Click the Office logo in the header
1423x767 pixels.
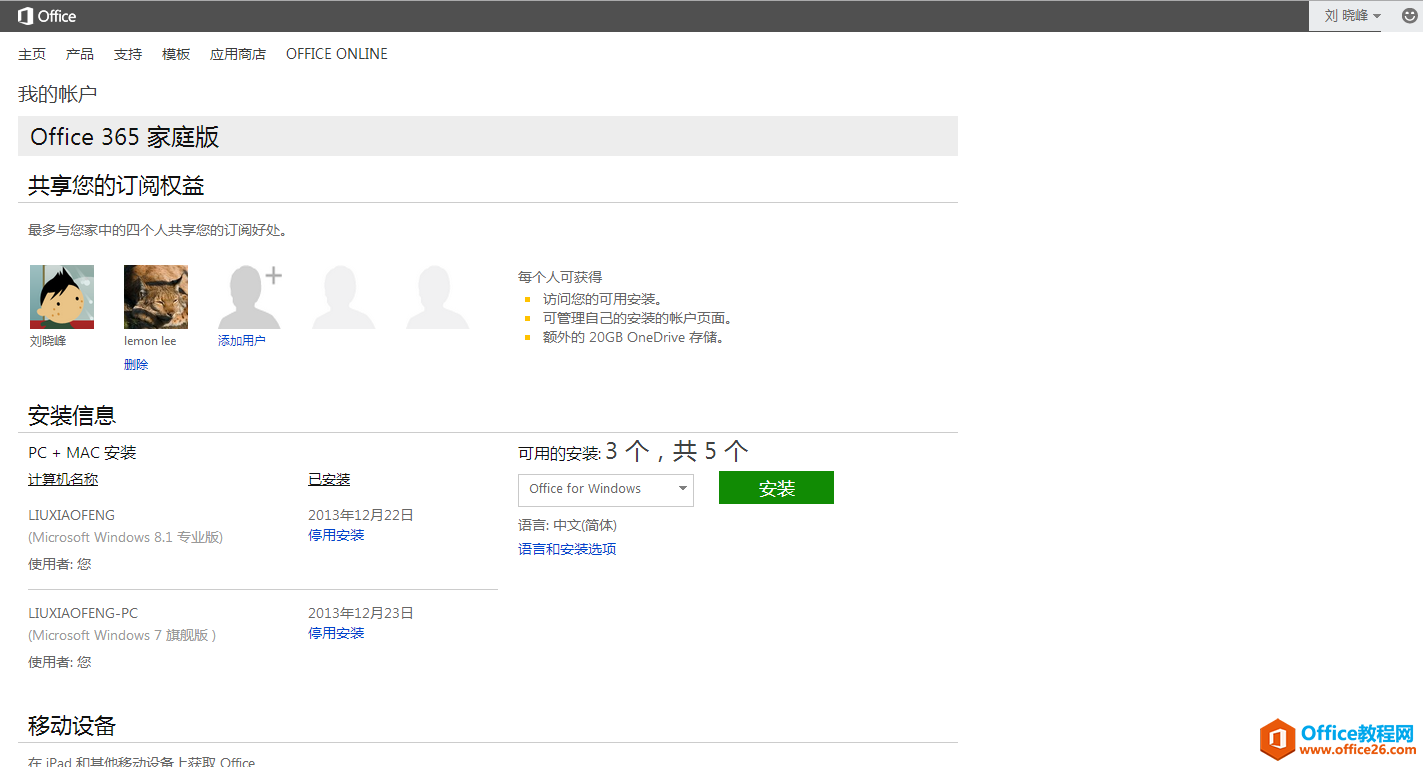pos(47,16)
